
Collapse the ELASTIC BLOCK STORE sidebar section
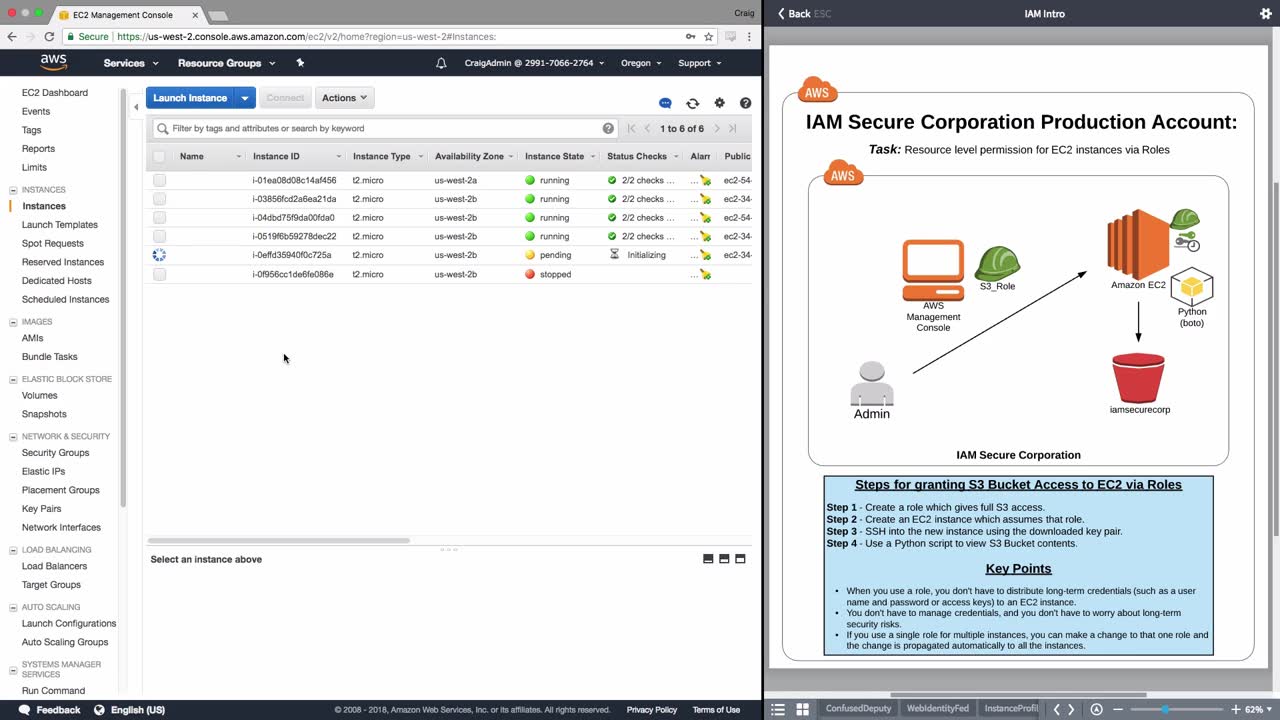[13, 379]
